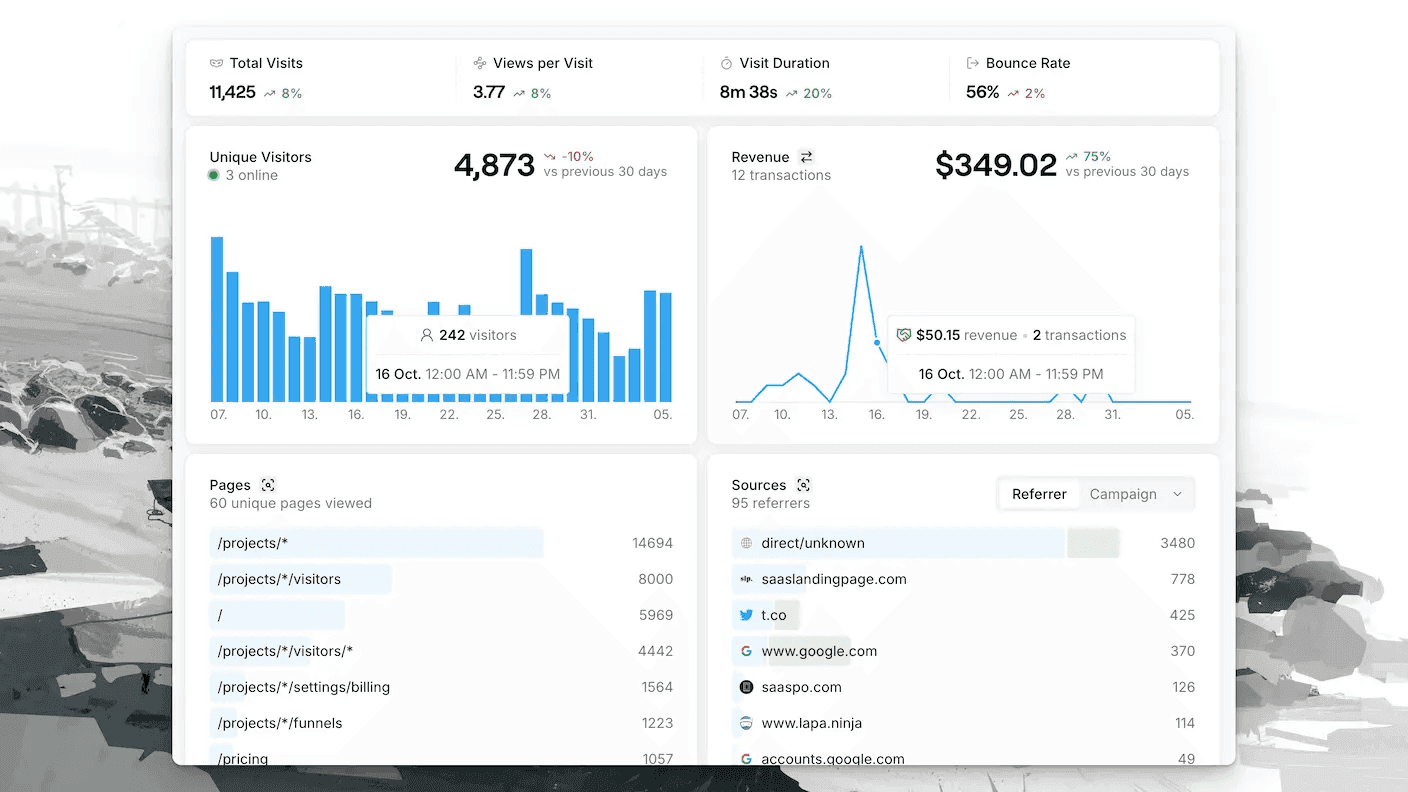Open the dropdown chevron next to Campaign
1408x792 pixels.
coord(1177,494)
